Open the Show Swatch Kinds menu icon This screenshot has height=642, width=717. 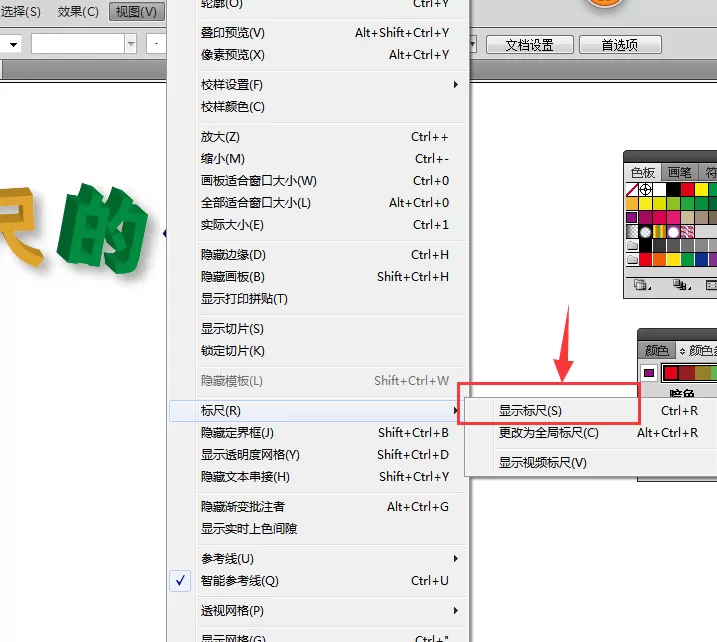pyautogui.click(x=681, y=285)
